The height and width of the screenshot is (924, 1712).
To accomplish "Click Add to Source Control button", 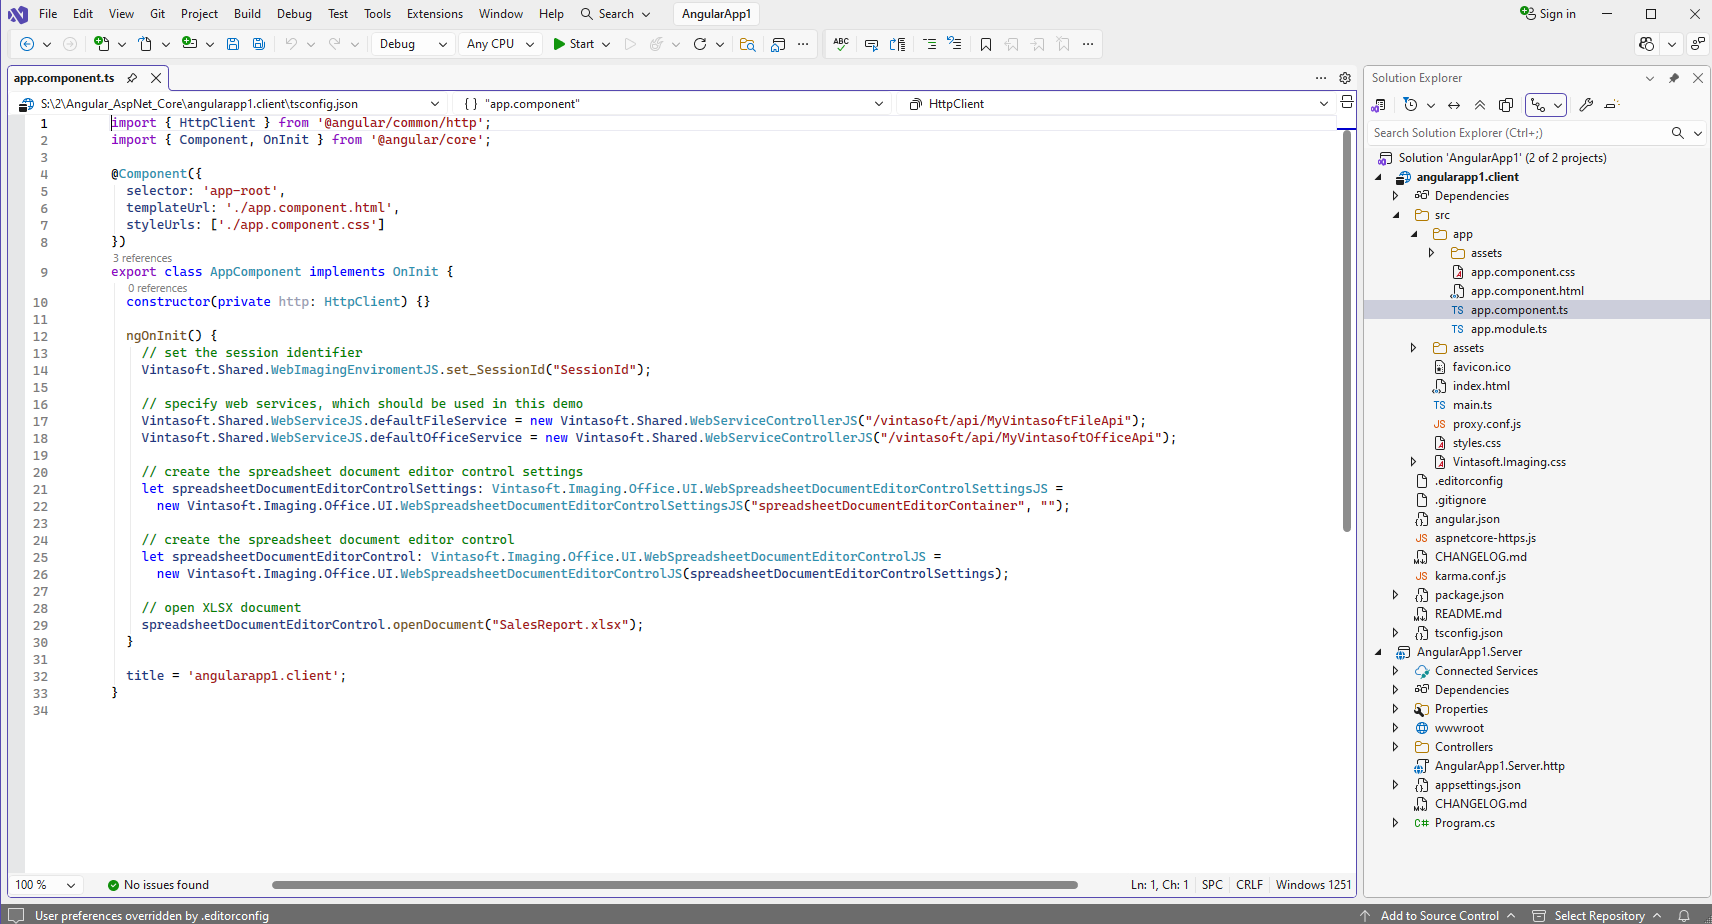I will pyautogui.click(x=1439, y=915).
